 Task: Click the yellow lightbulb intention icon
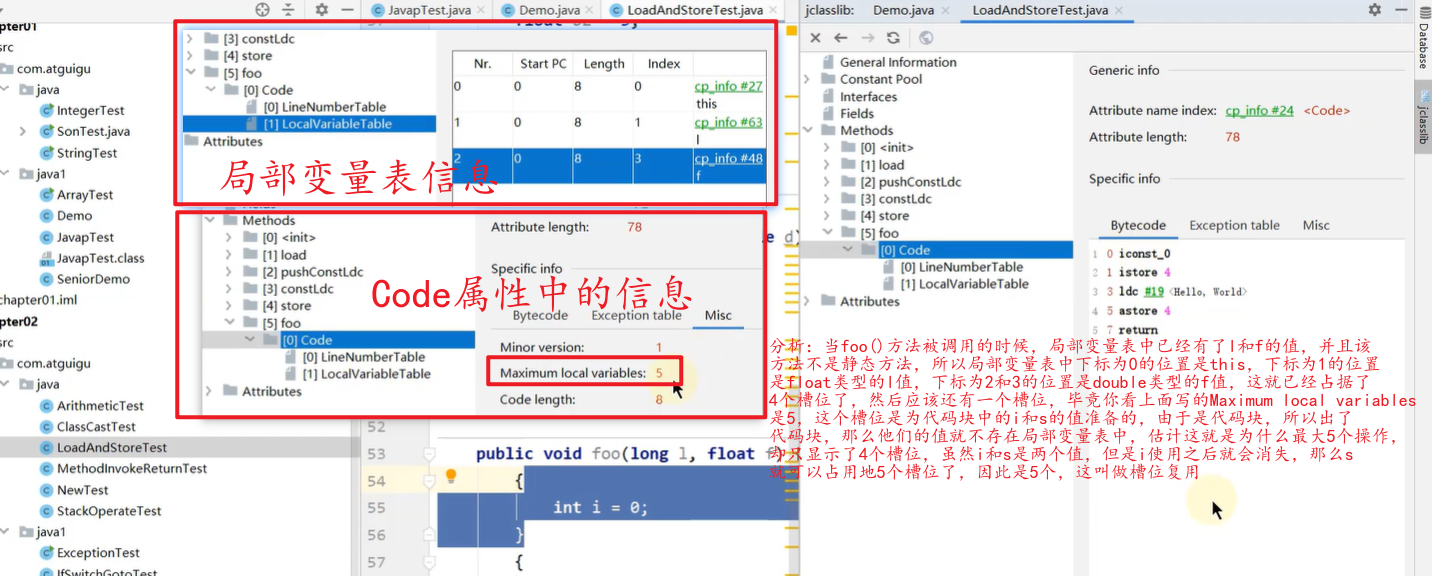(x=451, y=476)
